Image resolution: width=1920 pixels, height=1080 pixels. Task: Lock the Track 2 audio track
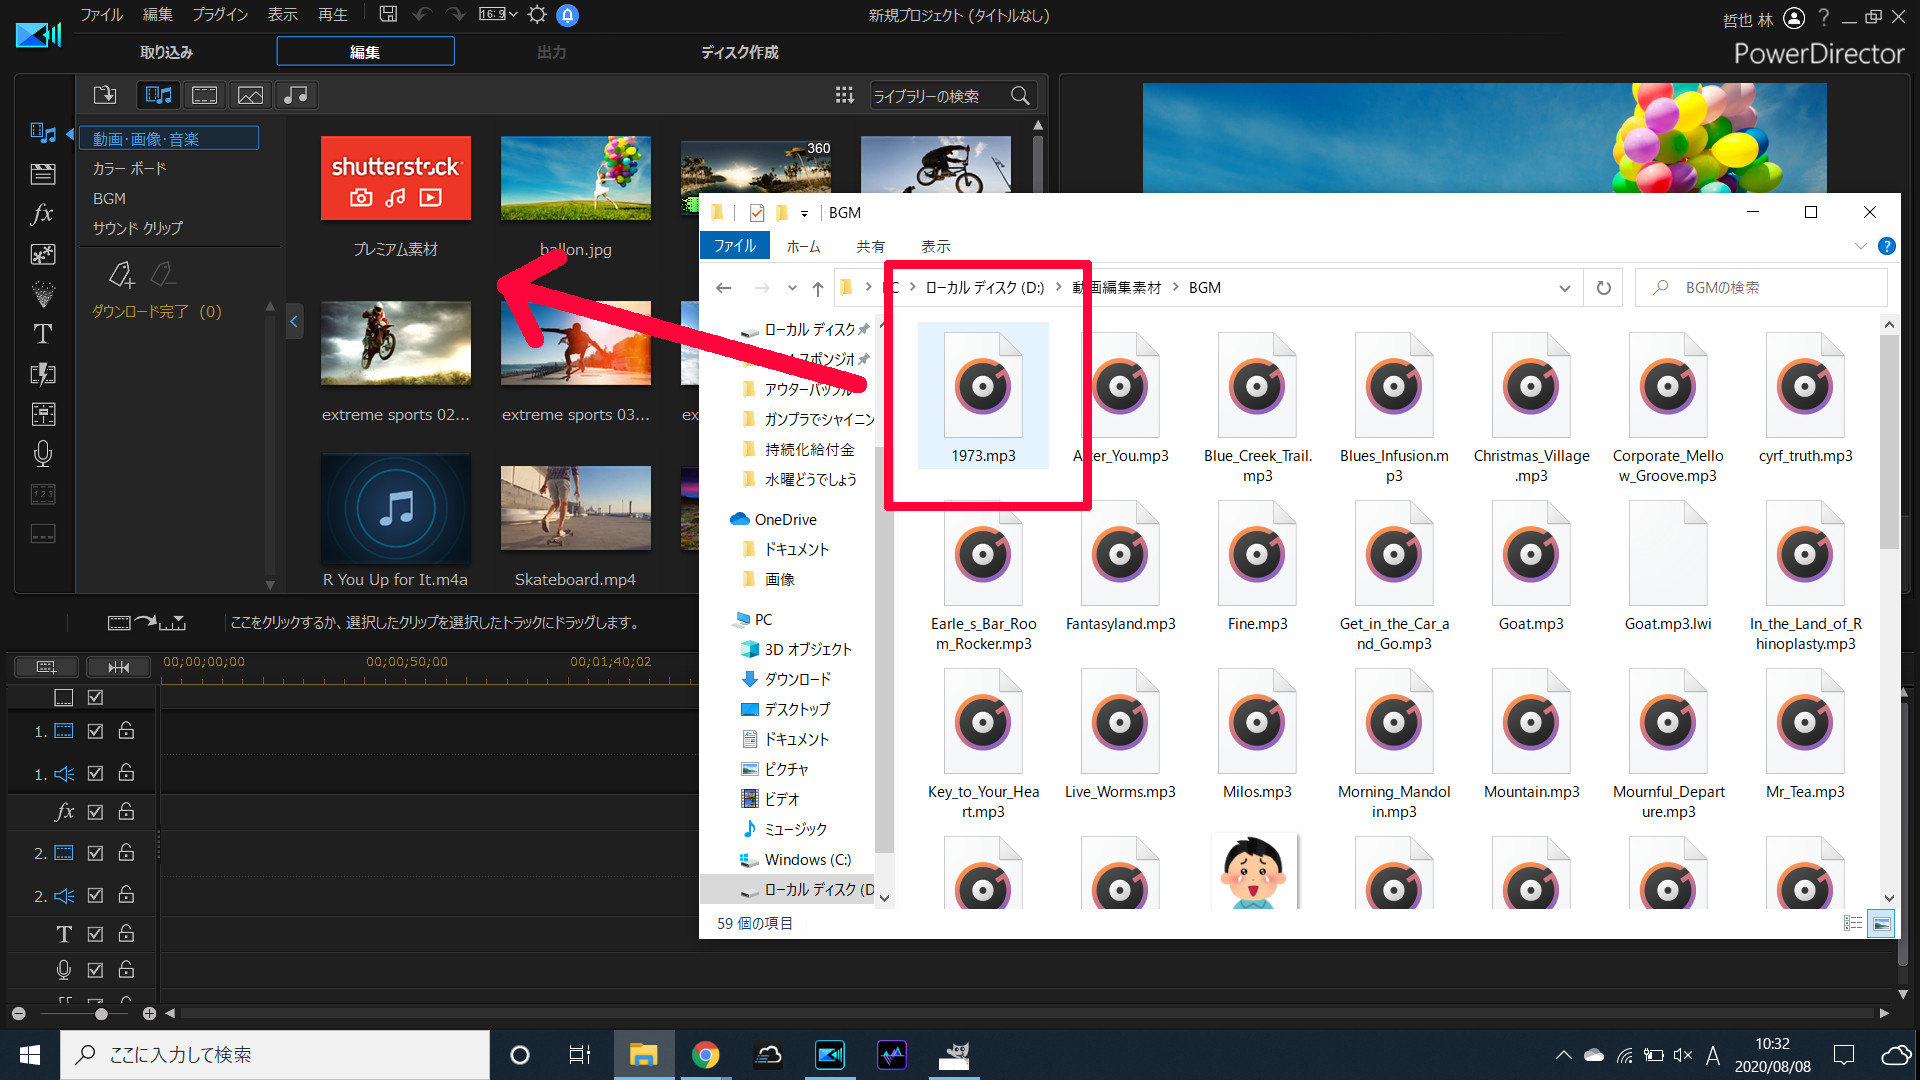(x=126, y=895)
